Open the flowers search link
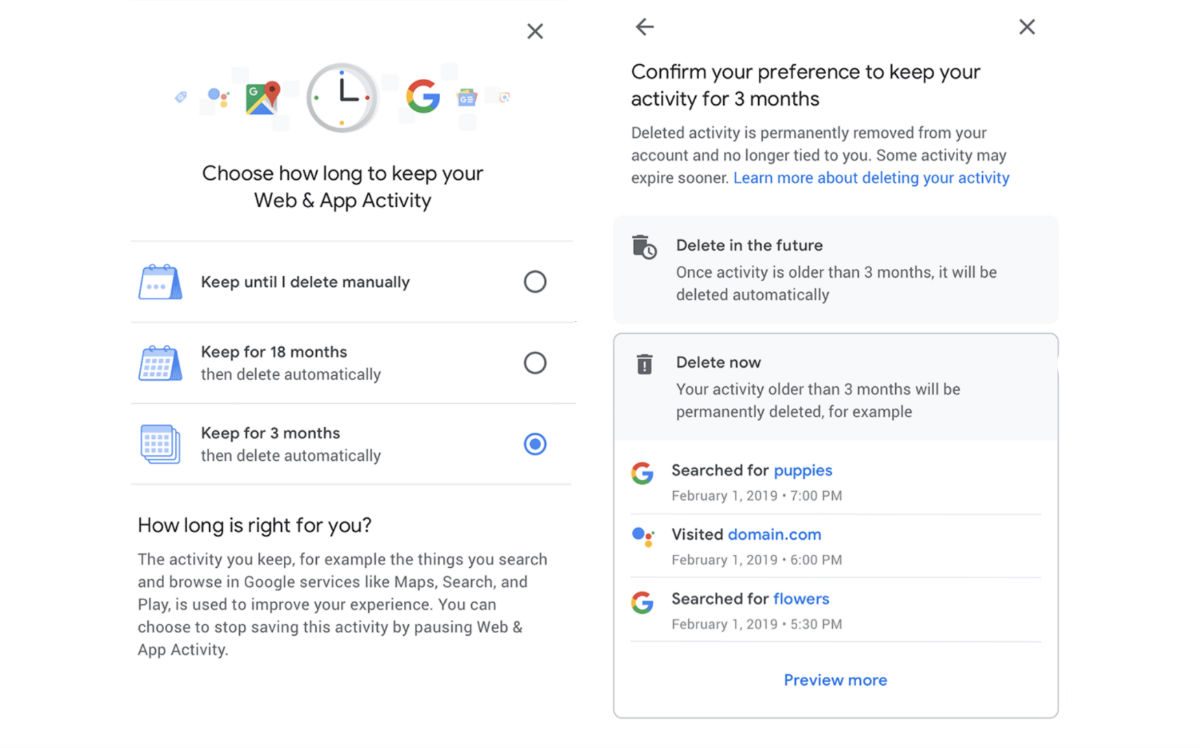 (801, 599)
